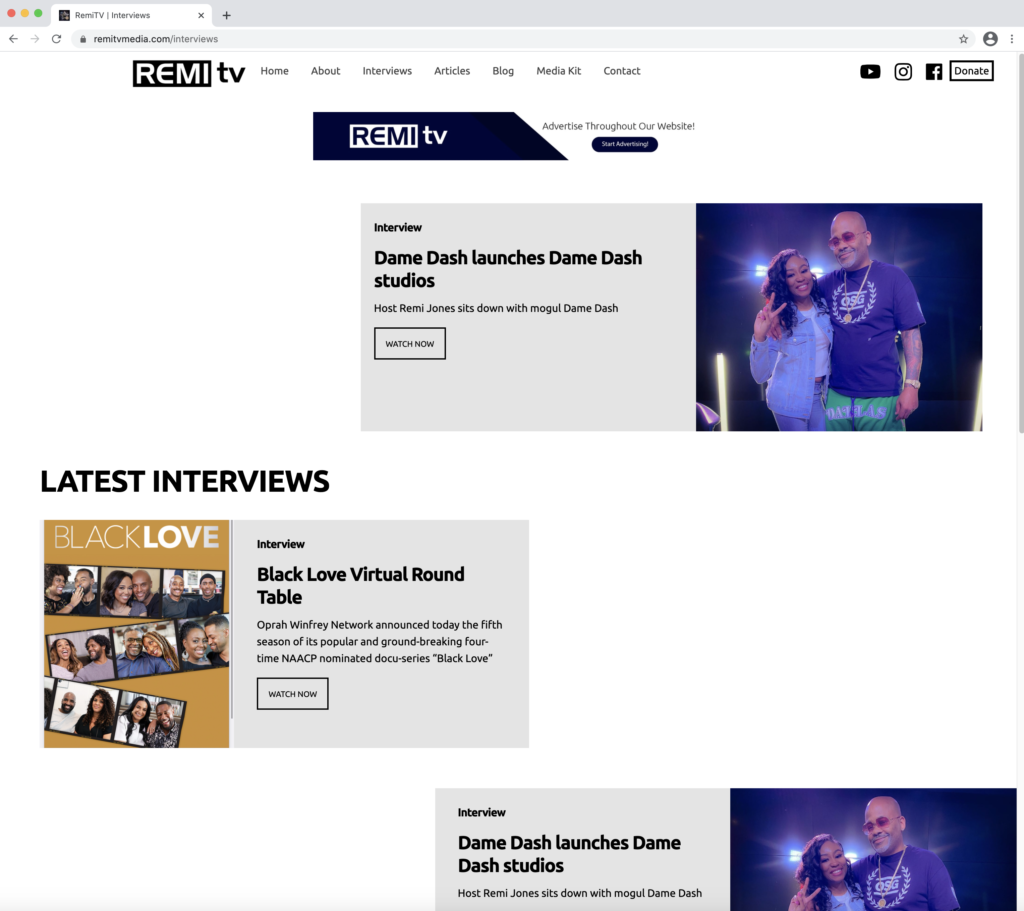
Task: Open the About nav item
Action: [x=325, y=71]
